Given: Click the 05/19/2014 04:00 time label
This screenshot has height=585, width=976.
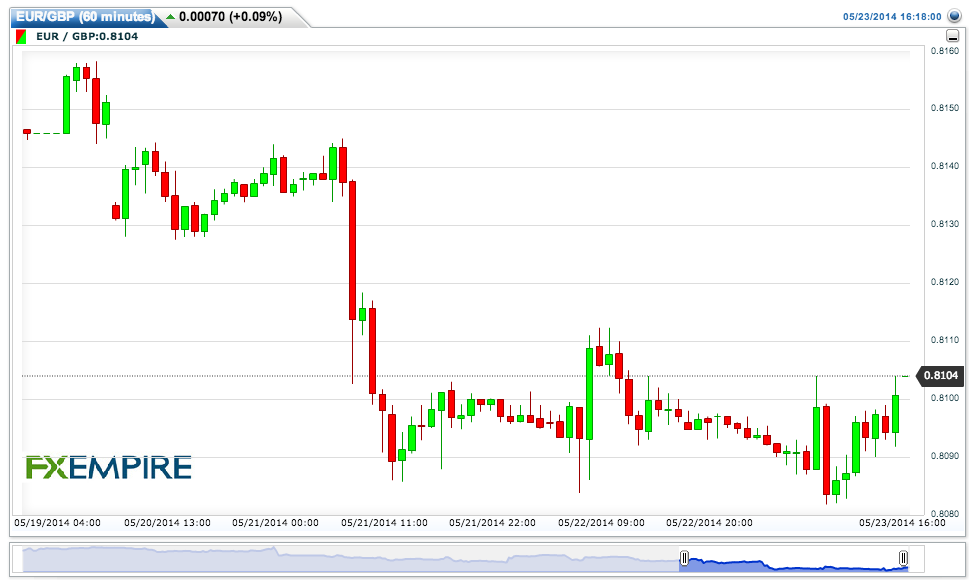Looking at the screenshot, I should coord(57,523).
